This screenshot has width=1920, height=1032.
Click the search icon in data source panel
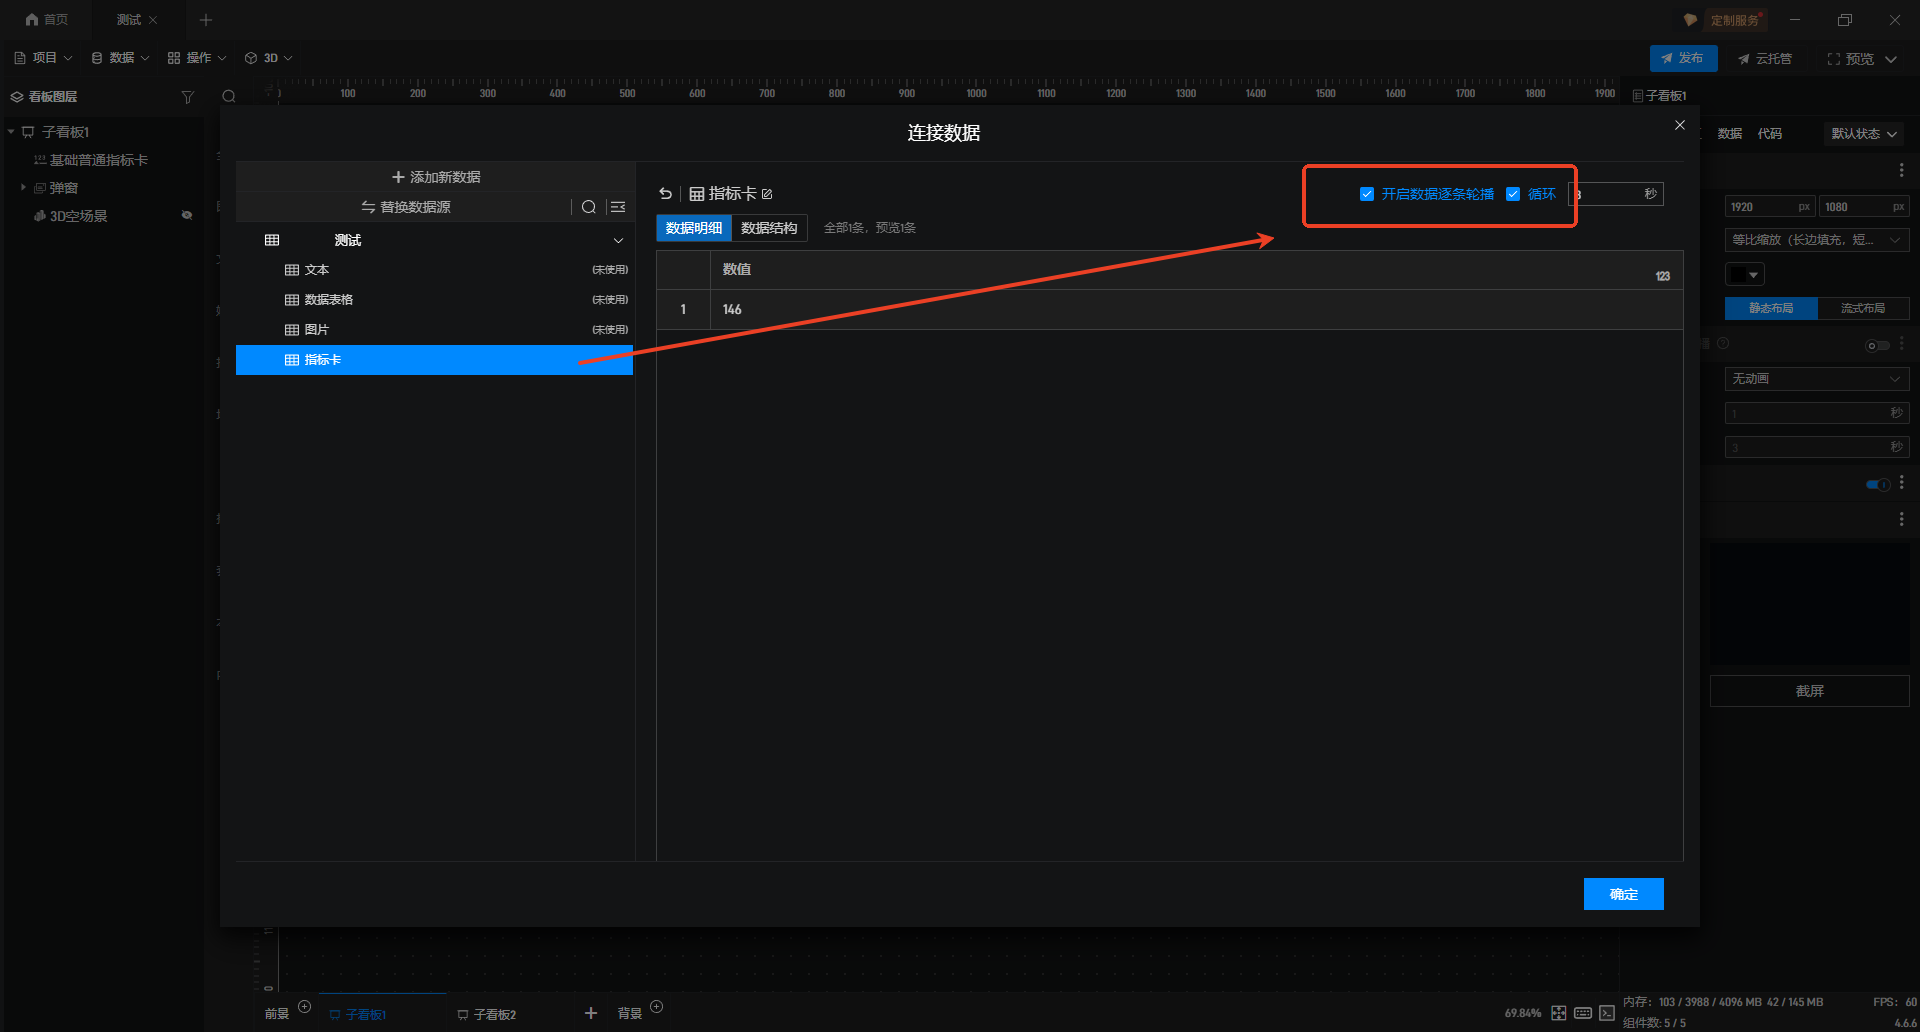click(589, 207)
